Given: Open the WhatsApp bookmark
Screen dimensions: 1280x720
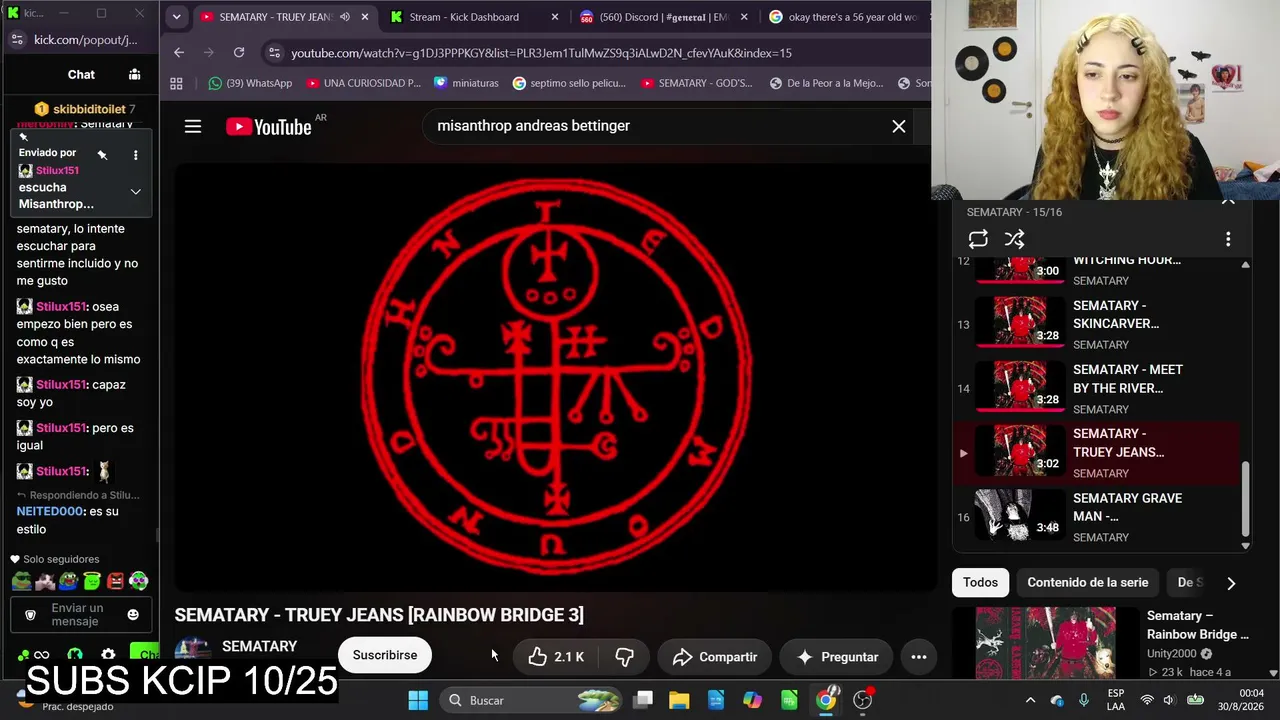Looking at the screenshot, I should click(x=250, y=83).
